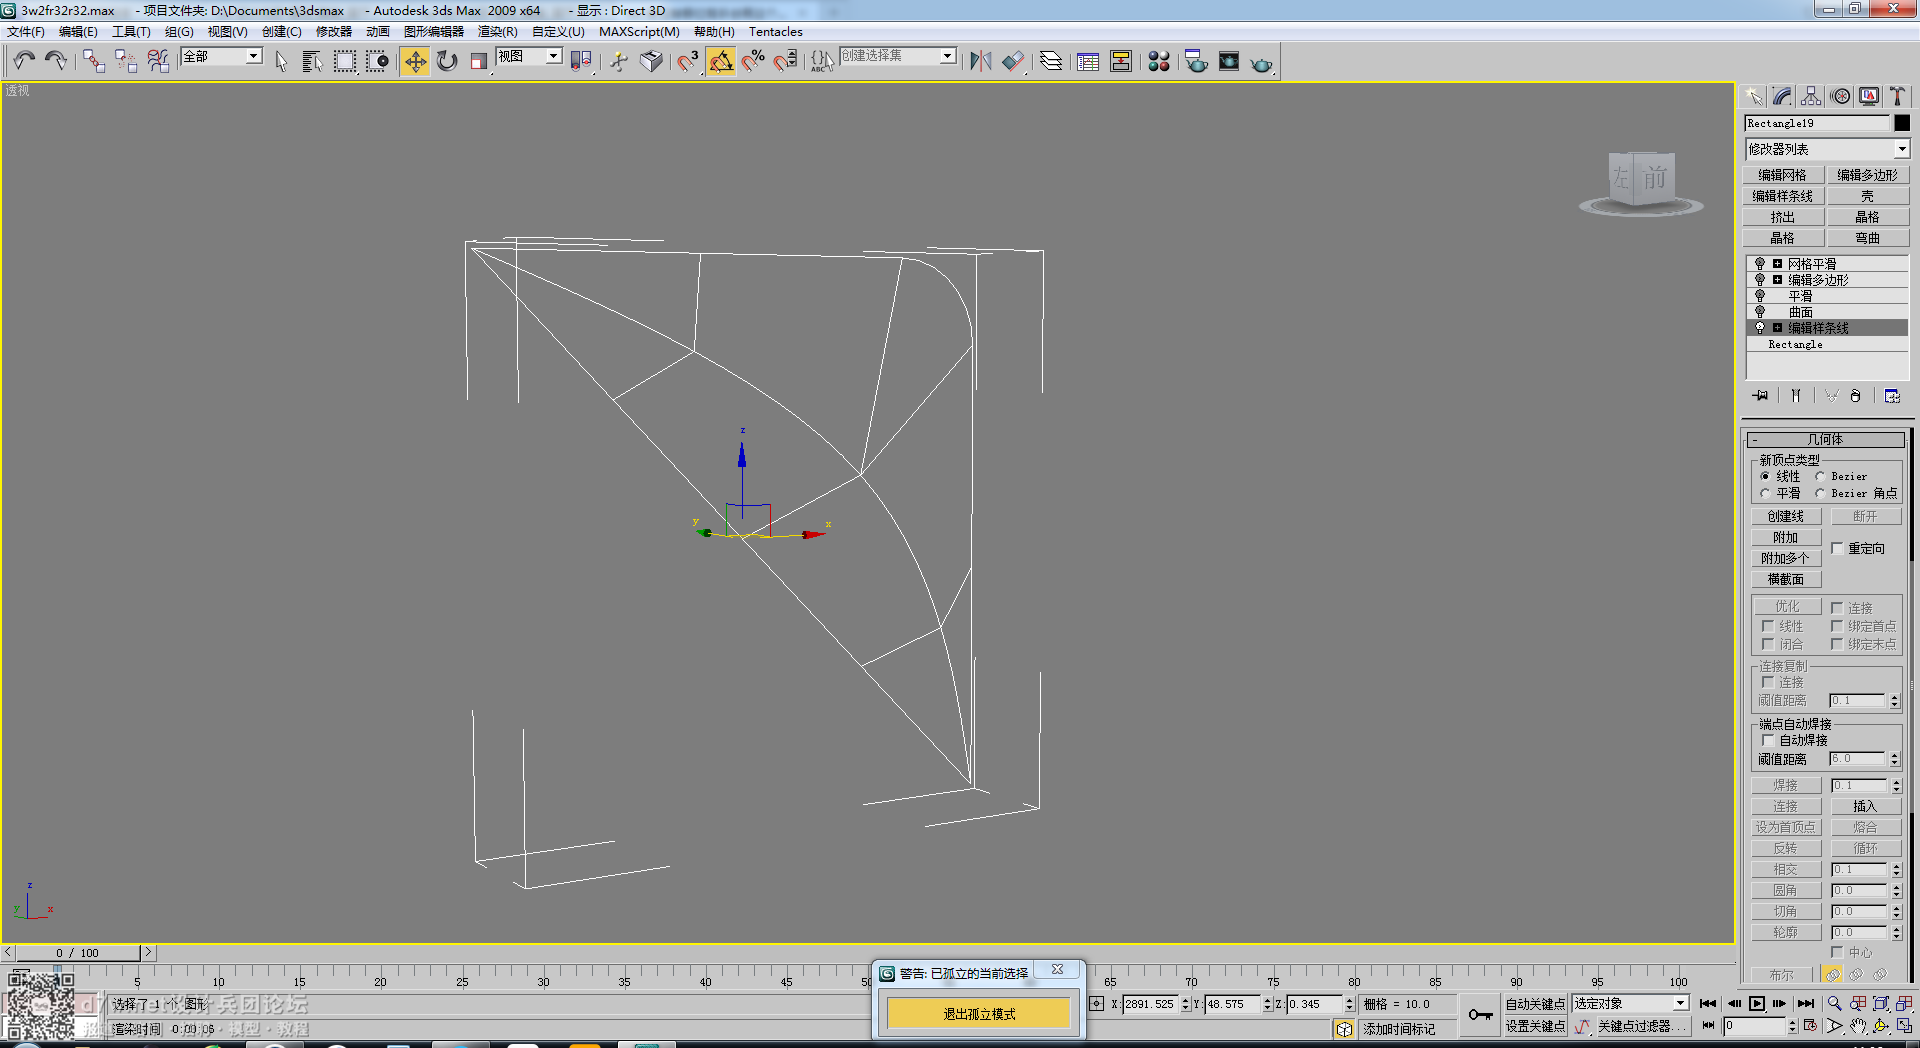The width and height of the screenshot is (1920, 1048).
Task: Click 退出孤立模式 button
Action: click(x=979, y=1014)
